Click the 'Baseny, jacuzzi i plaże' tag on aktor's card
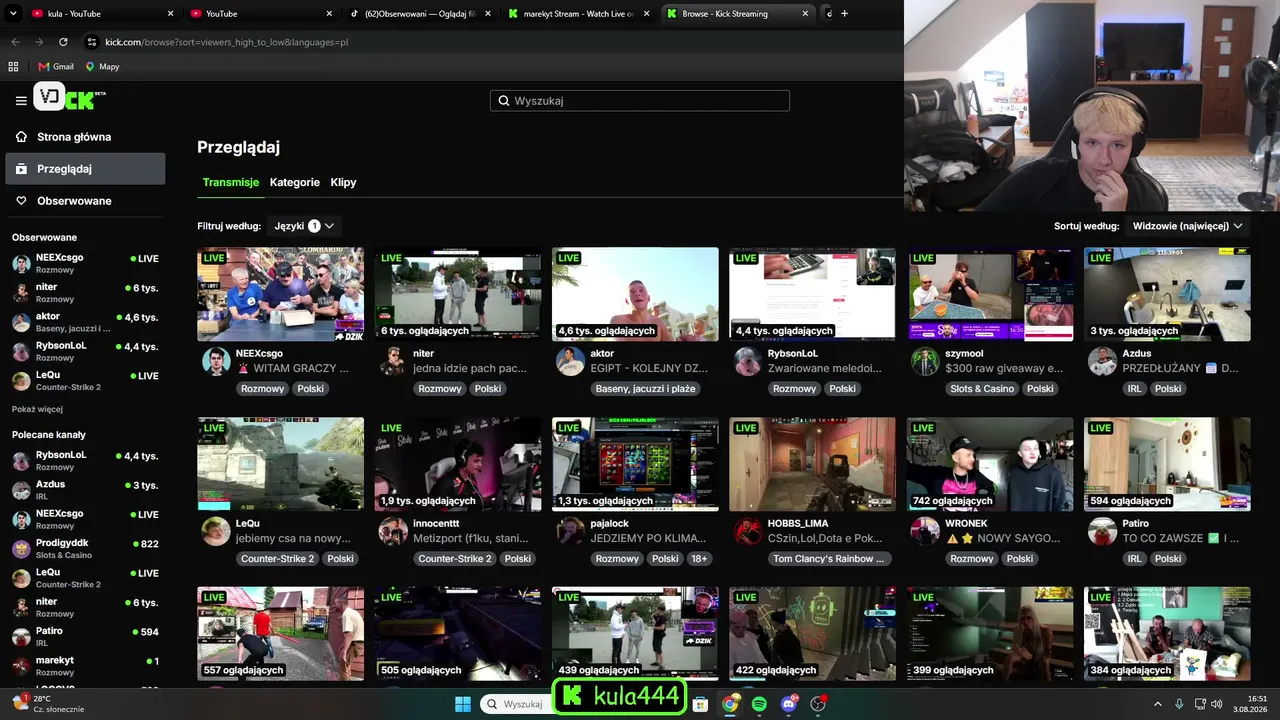 tap(645, 389)
